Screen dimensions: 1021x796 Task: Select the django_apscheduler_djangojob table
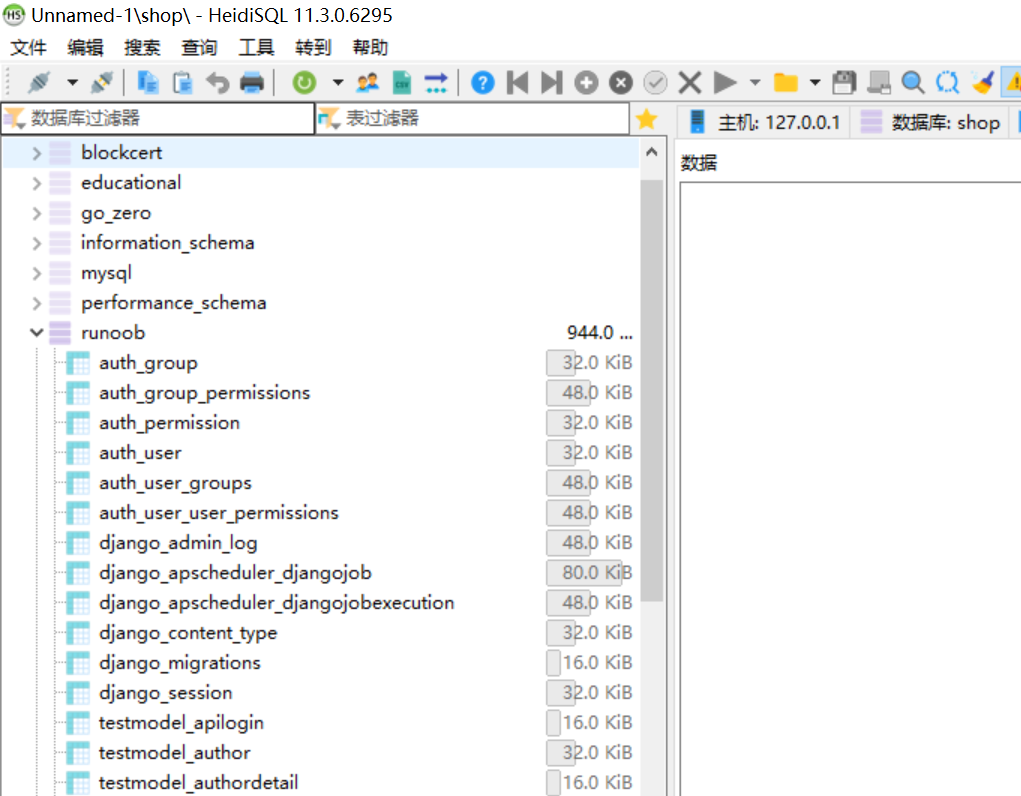[x=235, y=573]
